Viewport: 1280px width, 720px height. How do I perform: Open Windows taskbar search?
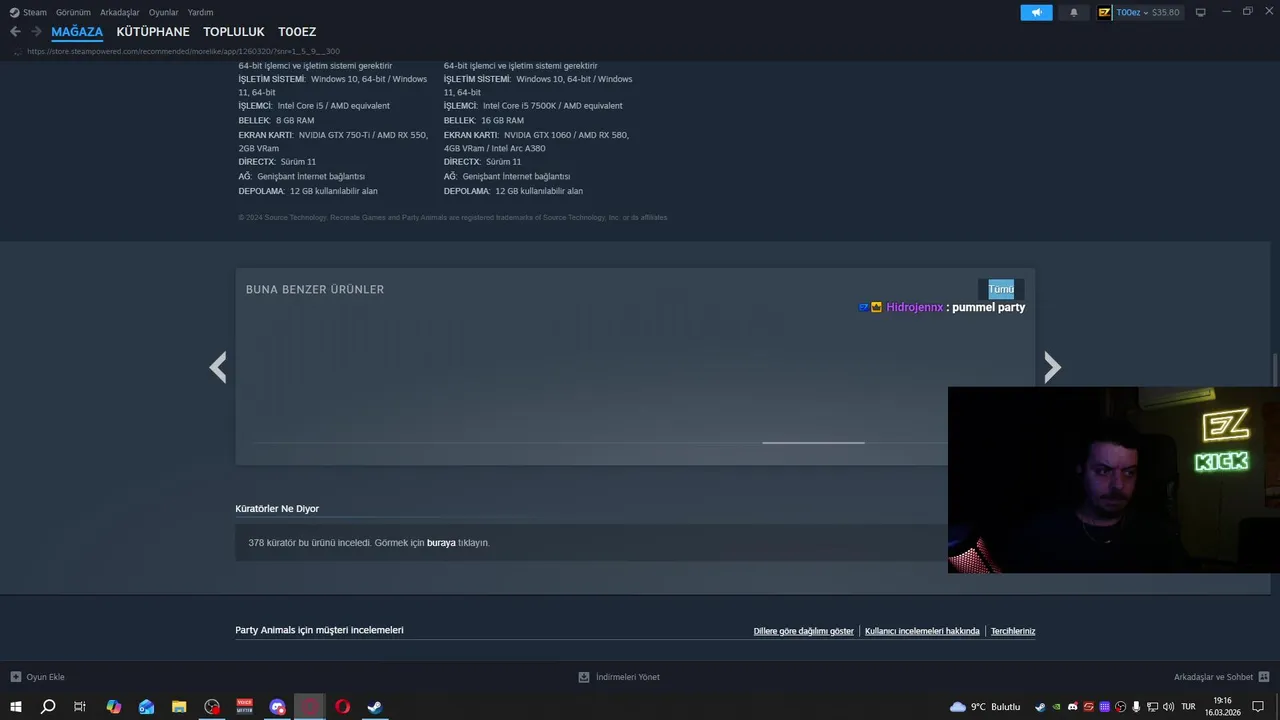coord(47,706)
